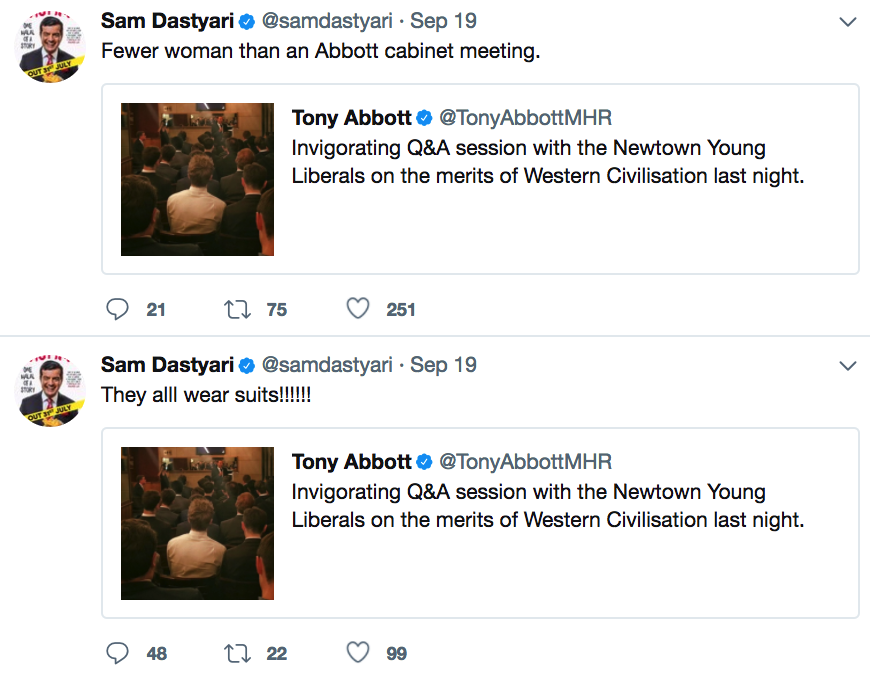Image resolution: width=870 pixels, height=673 pixels.
Task: Click Sam Dastyari's verified badge in first tweet
Action: tap(248, 22)
